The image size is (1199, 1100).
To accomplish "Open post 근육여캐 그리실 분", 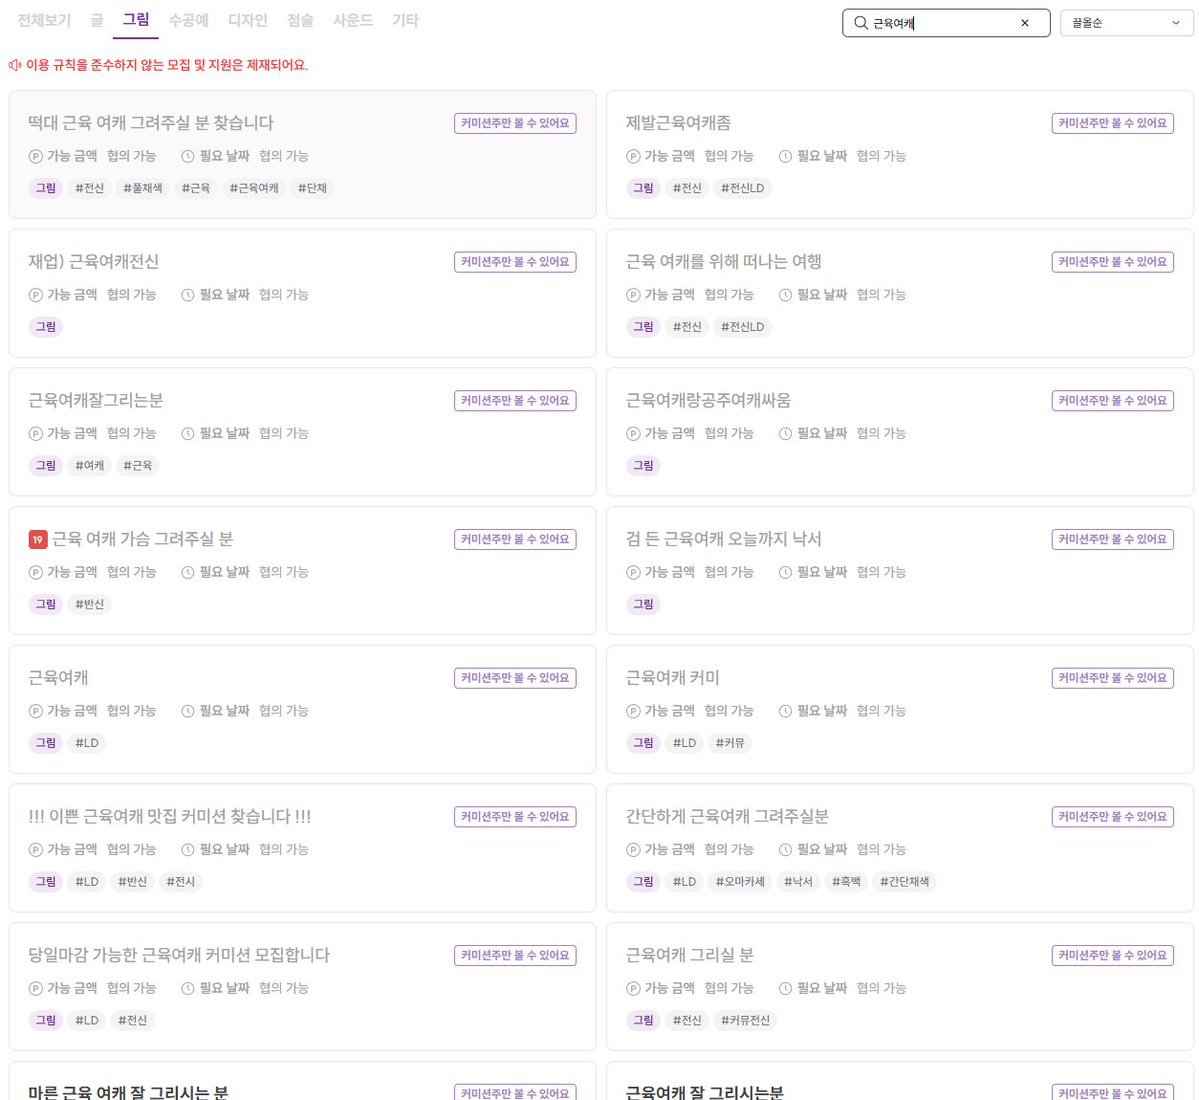I will click(690, 955).
